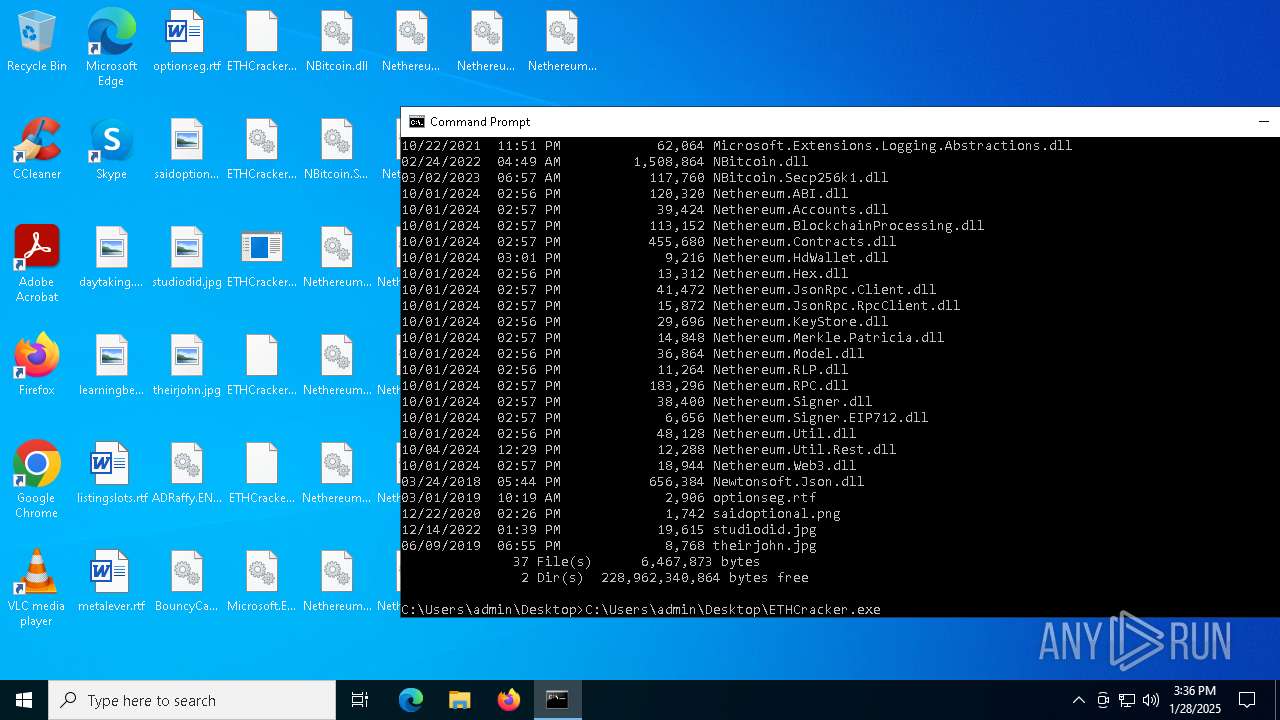1280x720 pixels.
Task: Open volume control tray icon
Action: click(x=1151, y=700)
